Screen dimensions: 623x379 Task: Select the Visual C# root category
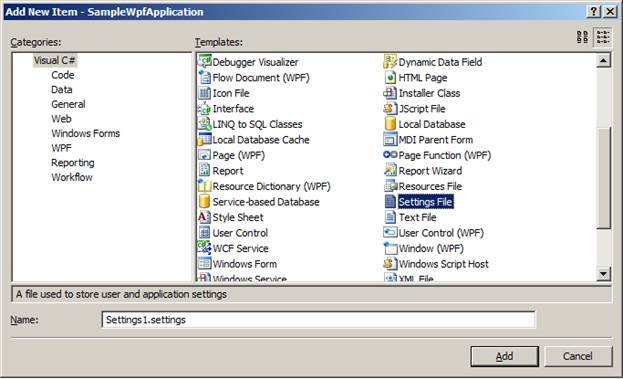[54, 60]
